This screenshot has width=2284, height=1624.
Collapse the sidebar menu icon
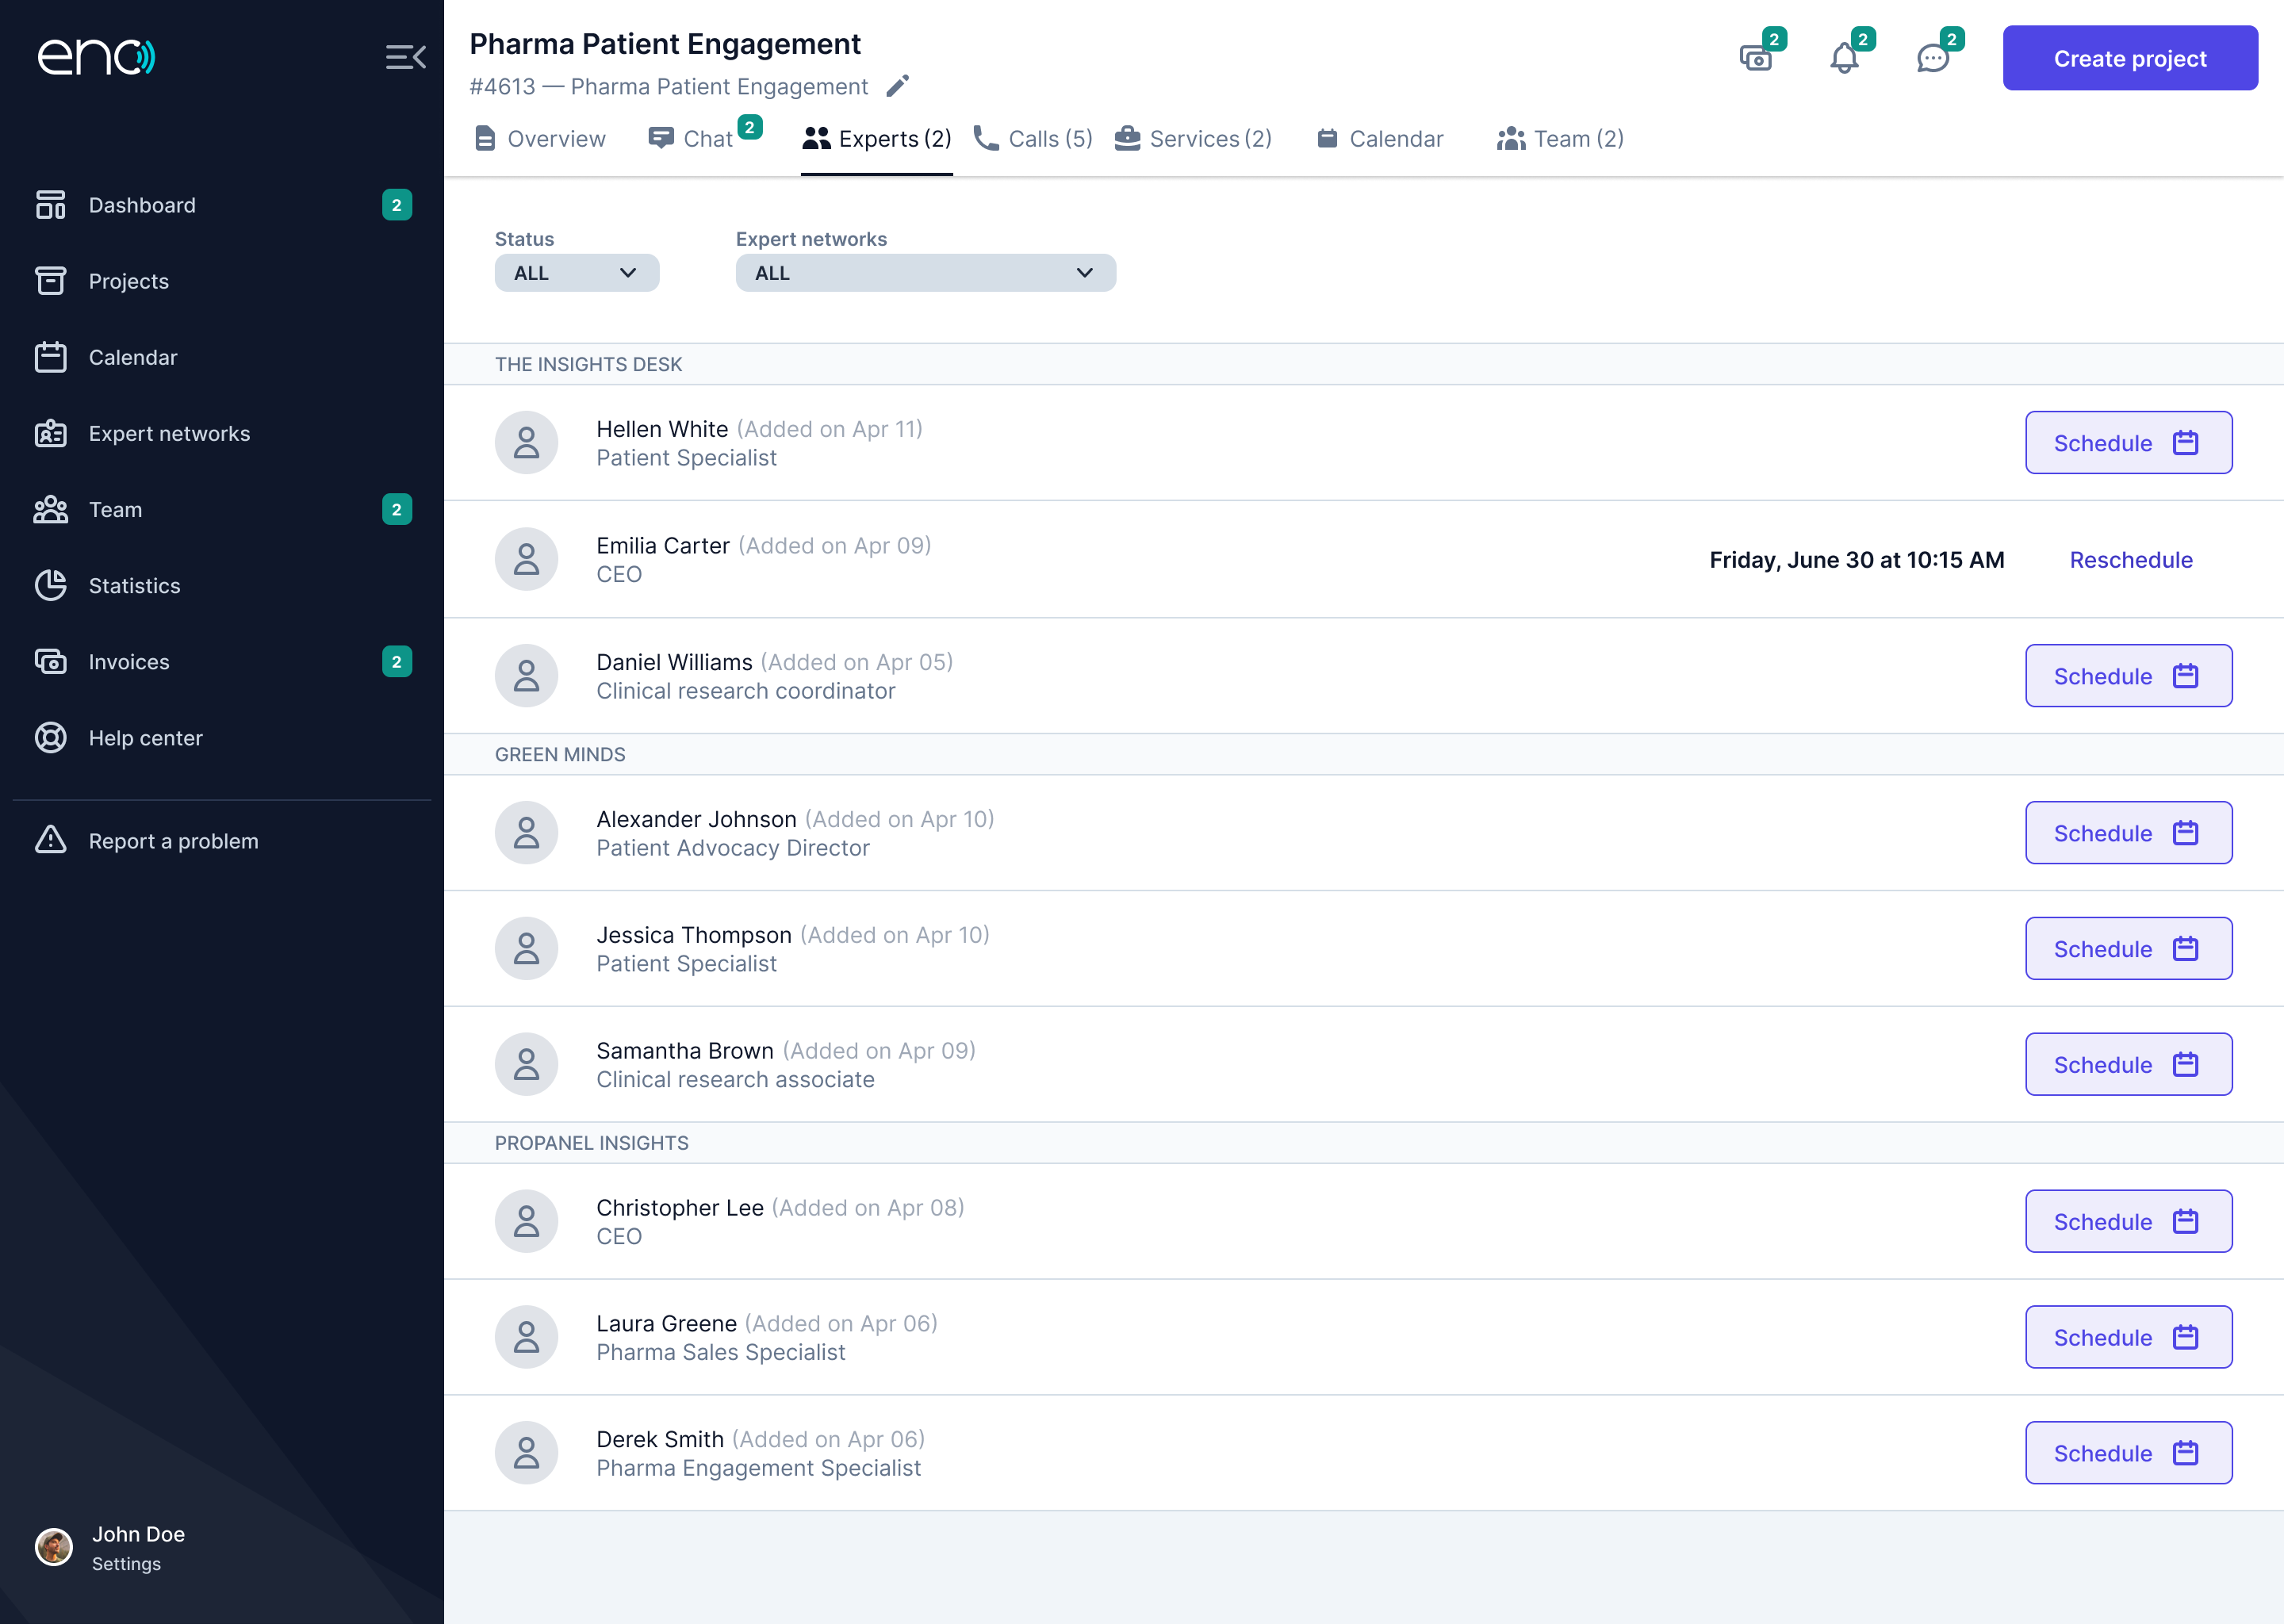pos(405,57)
